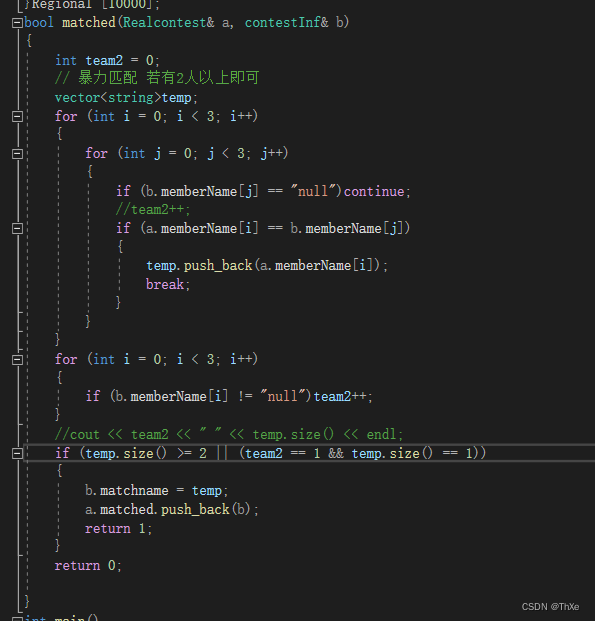The height and width of the screenshot is (621, 595).
Task: Click the return 1; statement
Action: click(118, 529)
